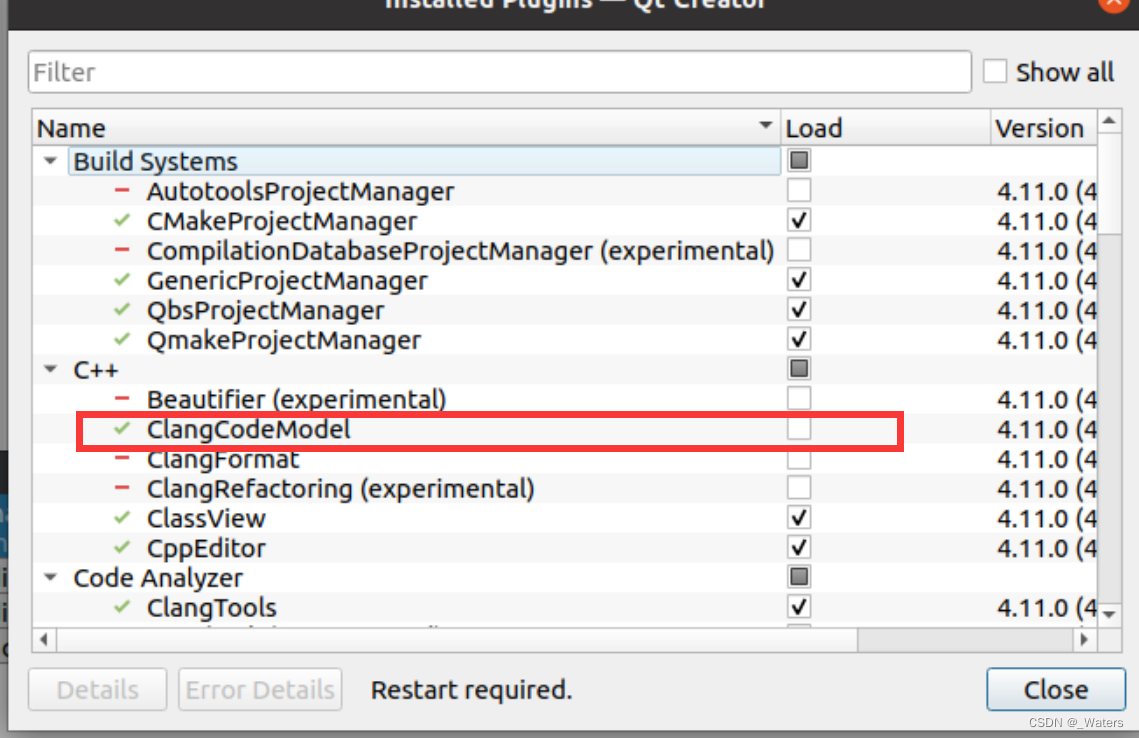Click the orange window close button in title bar
The image size is (1139, 738).
click(x=1113, y=3)
